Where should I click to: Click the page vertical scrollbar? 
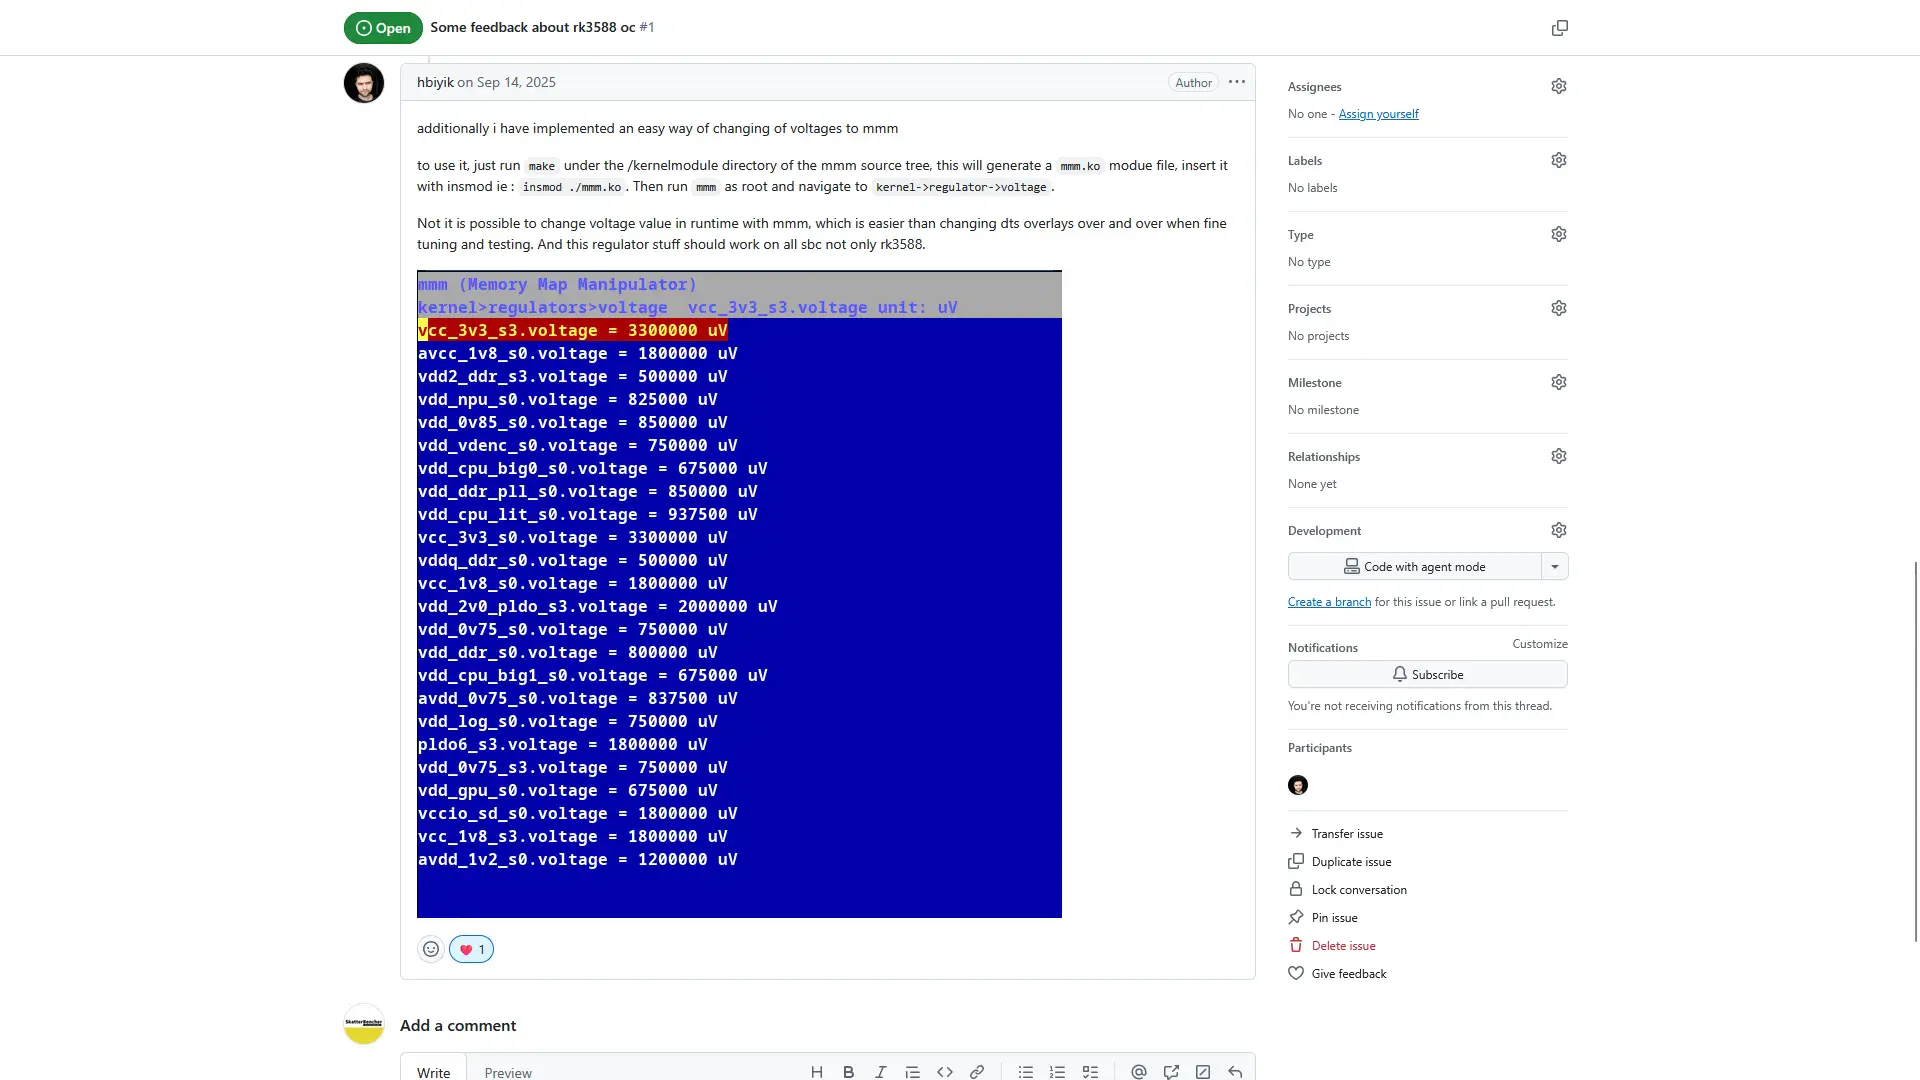pyautogui.click(x=1915, y=750)
